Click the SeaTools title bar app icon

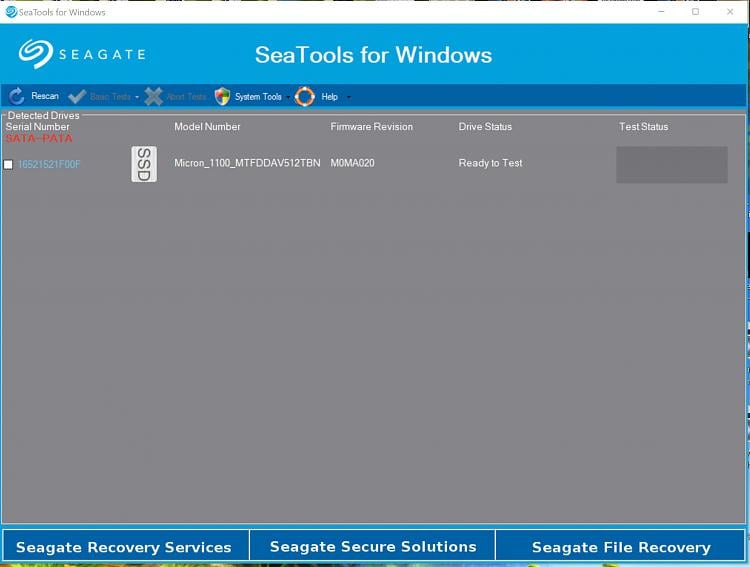pyautogui.click(x=11, y=11)
